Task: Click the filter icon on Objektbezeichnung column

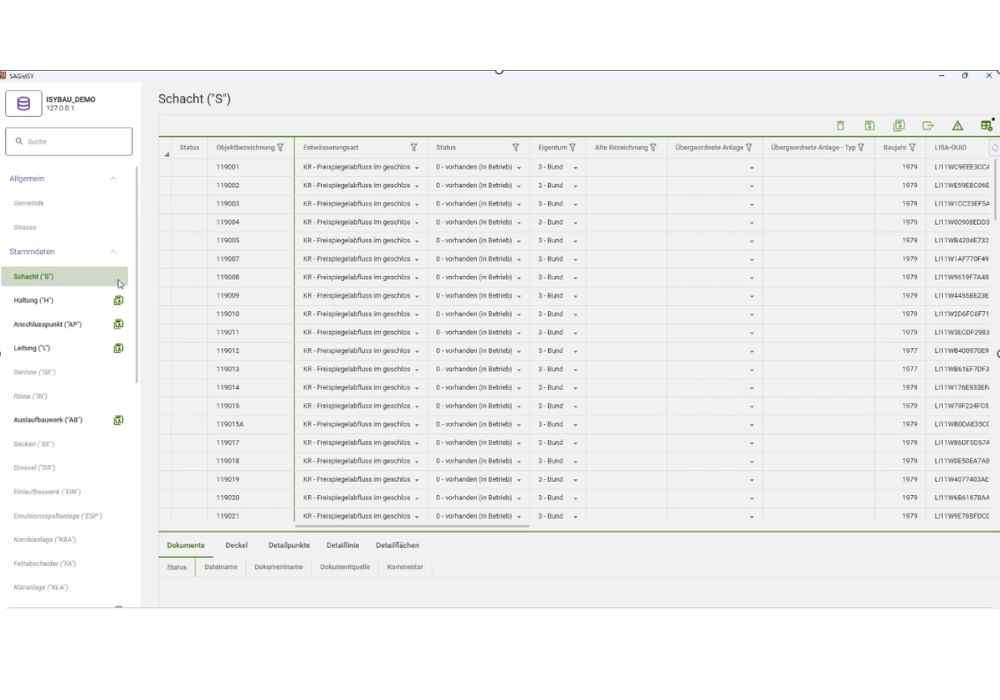Action: [x=280, y=148]
